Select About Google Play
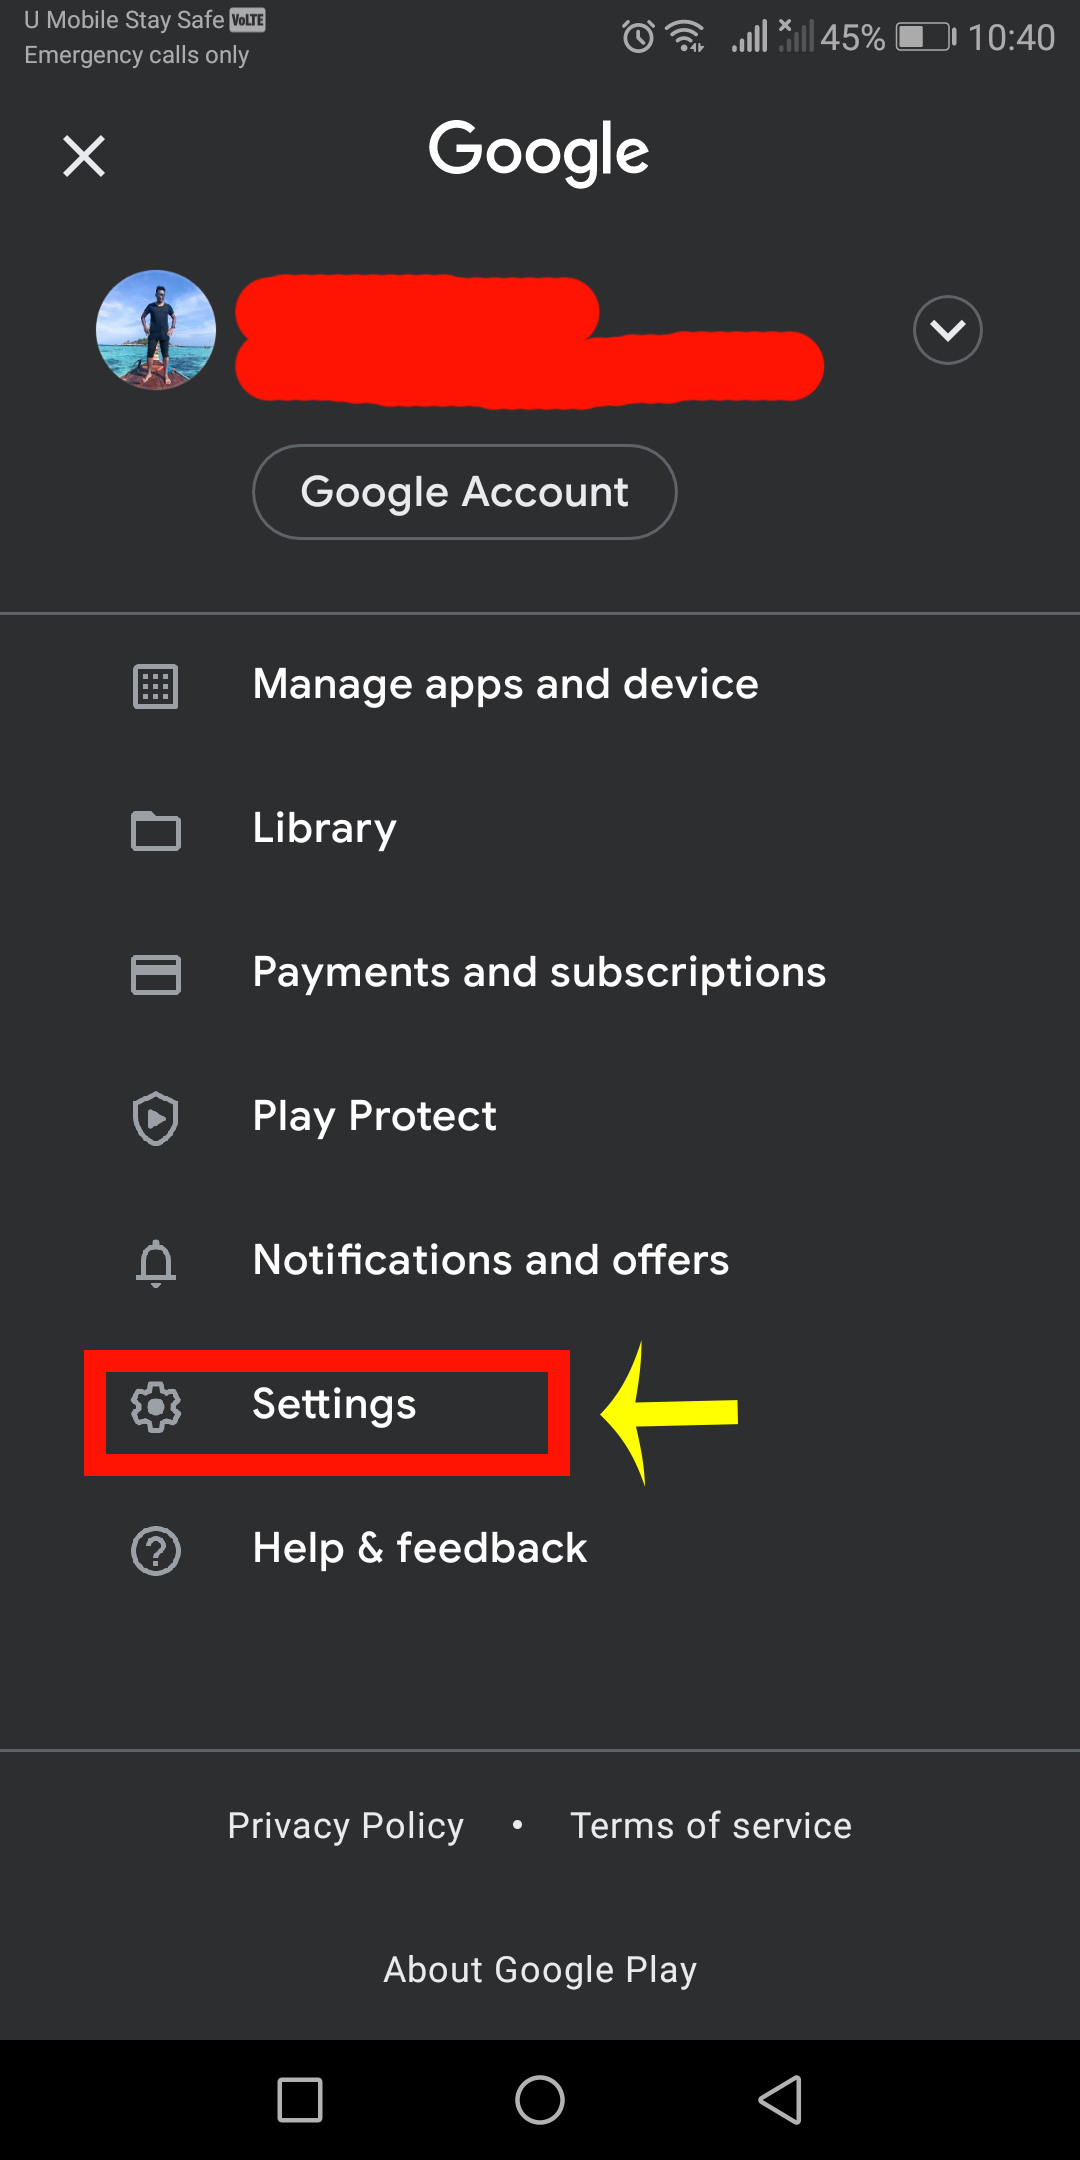 pyautogui.click(x=539, y=1968)
